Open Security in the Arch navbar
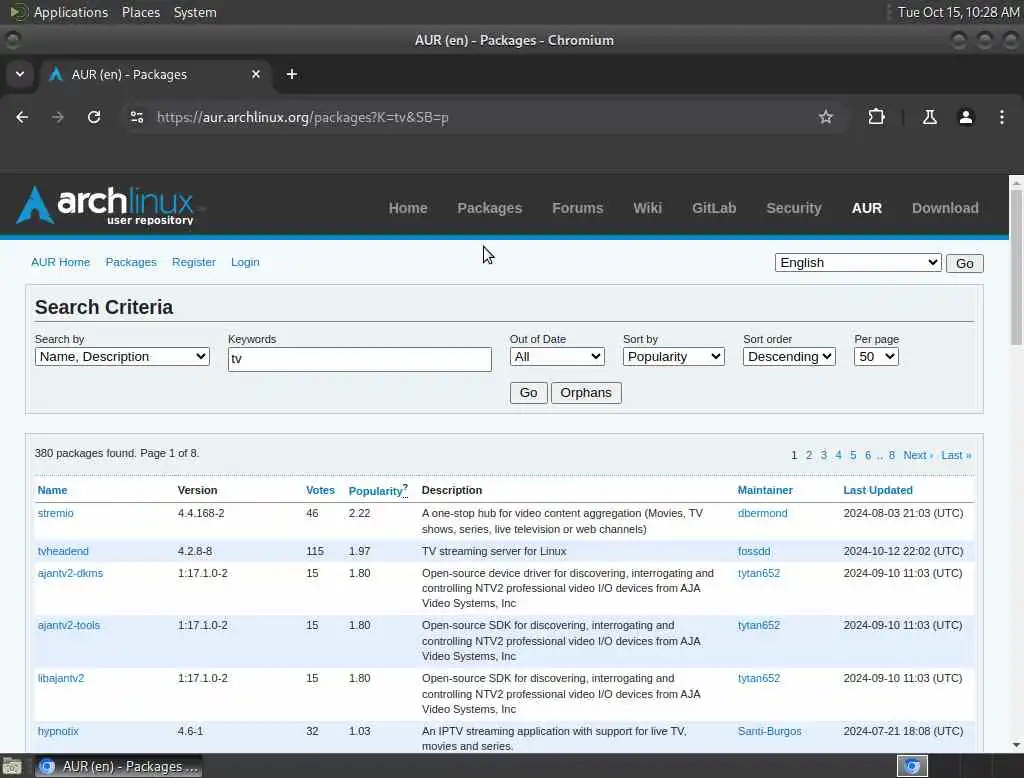Screen dimensions: 1024x778 (793, 208)
